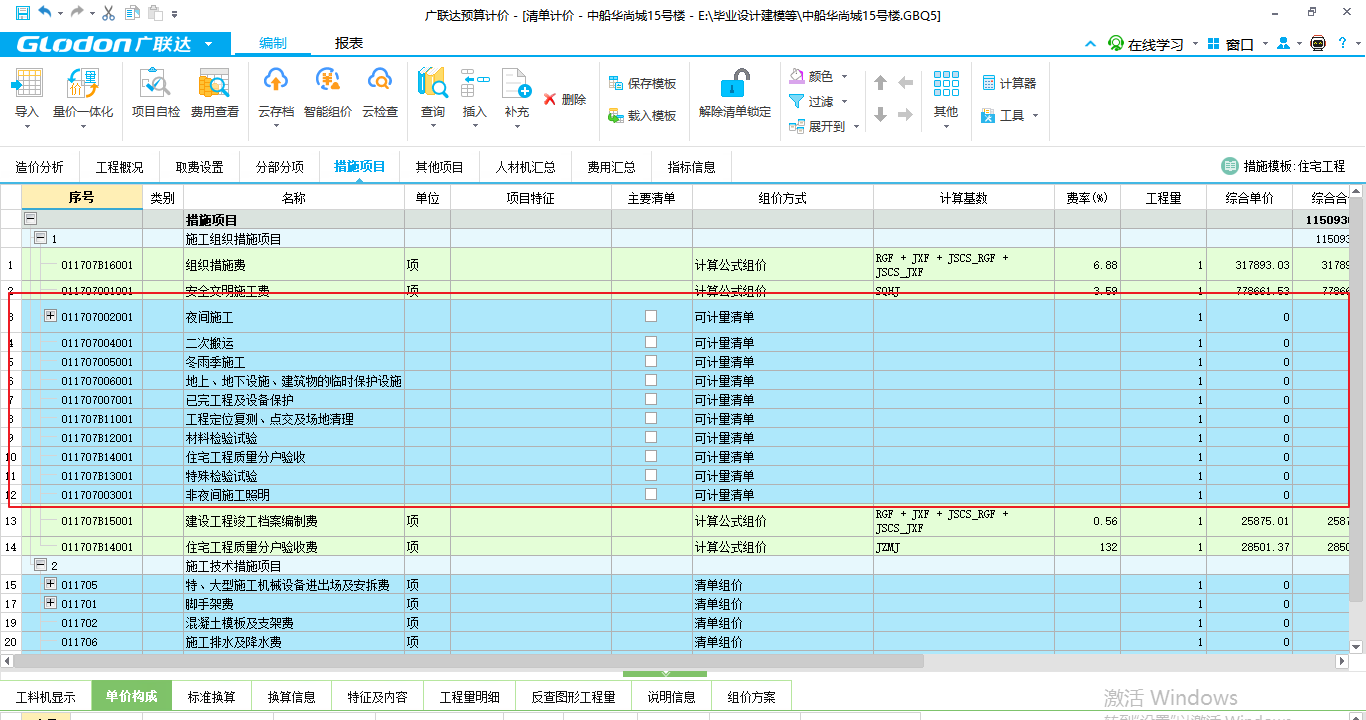Tick the checkbox in 材料检验试验 row

651,437
